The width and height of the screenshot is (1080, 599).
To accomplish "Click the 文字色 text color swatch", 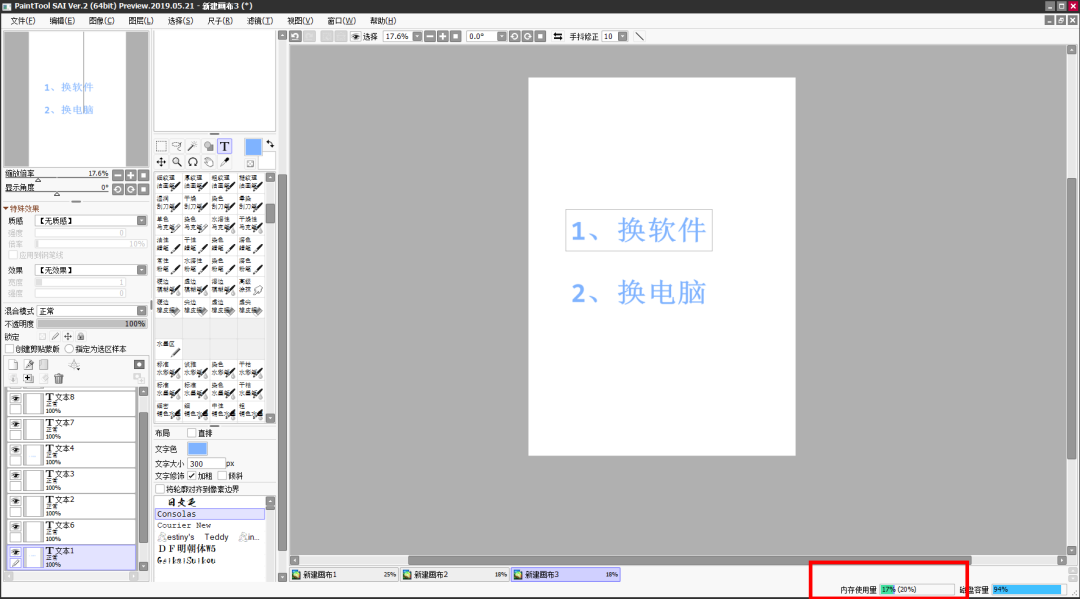I will point(197,449).
